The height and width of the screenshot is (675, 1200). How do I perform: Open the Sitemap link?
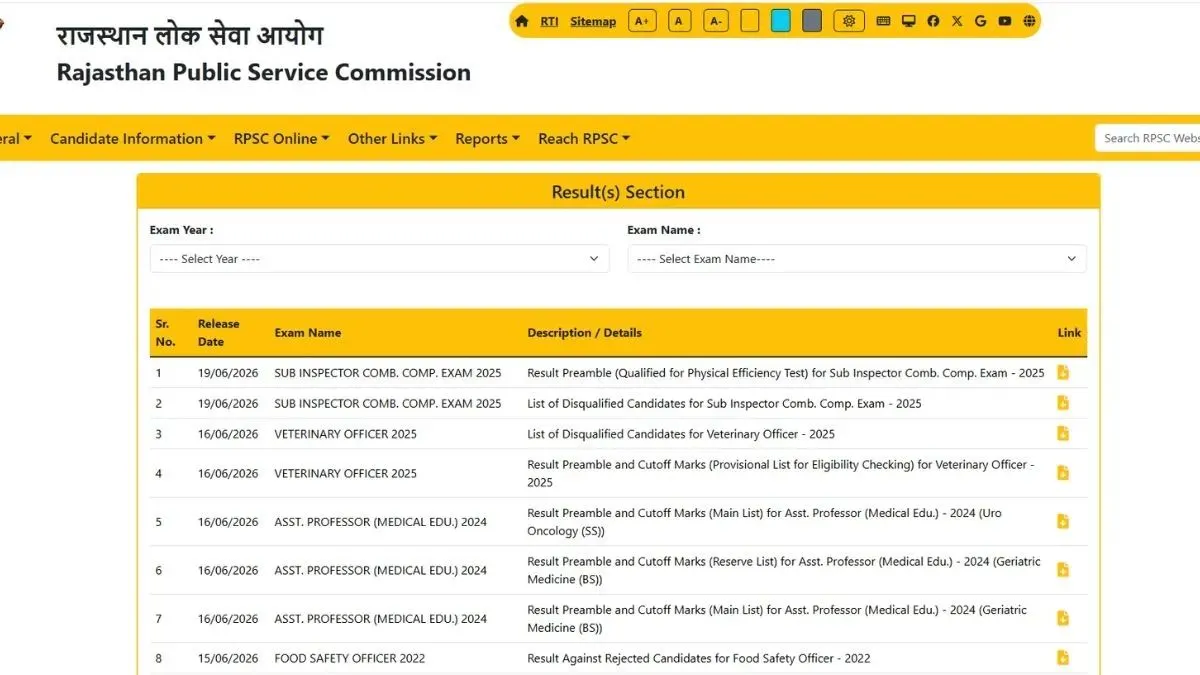(593, 21)
